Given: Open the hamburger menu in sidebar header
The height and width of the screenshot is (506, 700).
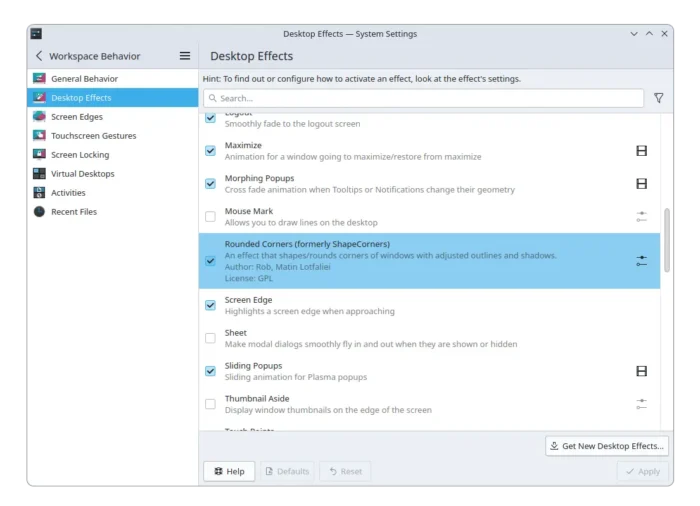Looking at the screenshot, I should point(184,56).
